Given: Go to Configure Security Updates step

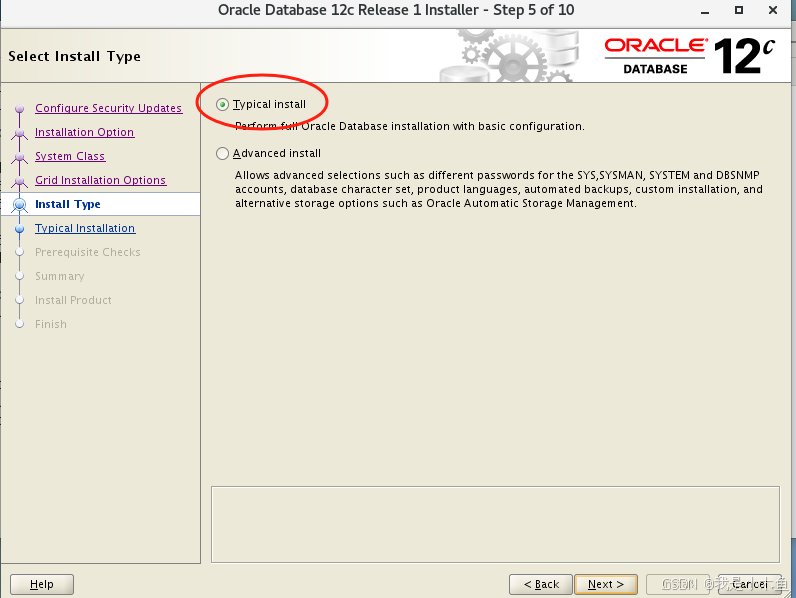Looking at the screenshot, I should [109, 108].
